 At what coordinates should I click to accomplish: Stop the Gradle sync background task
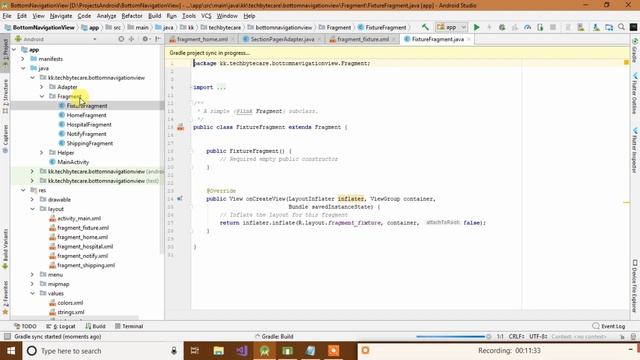489,337
